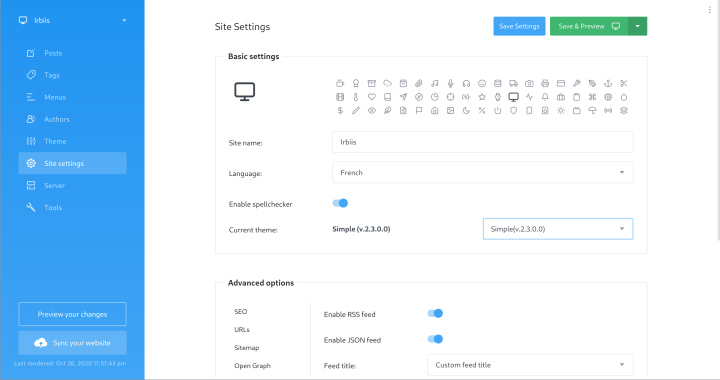
Task: Click the Save & Preview button
Action: coord(589,26)
